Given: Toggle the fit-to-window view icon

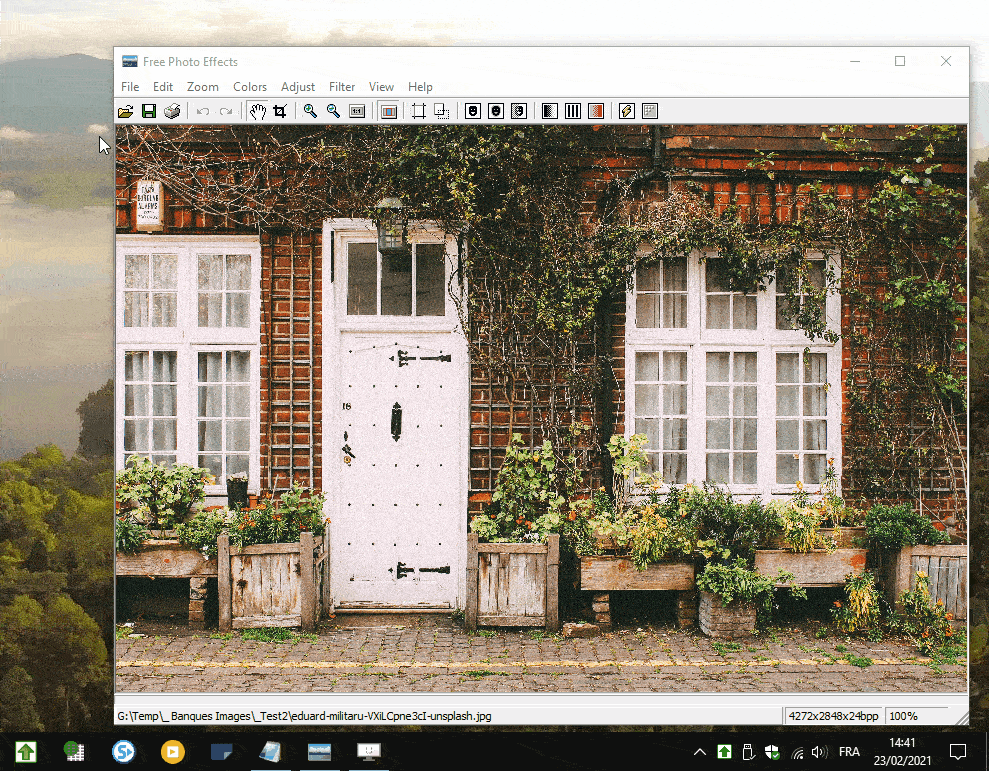Looking at the screenshot, I should pyautogui.click(x=389, y=112).
